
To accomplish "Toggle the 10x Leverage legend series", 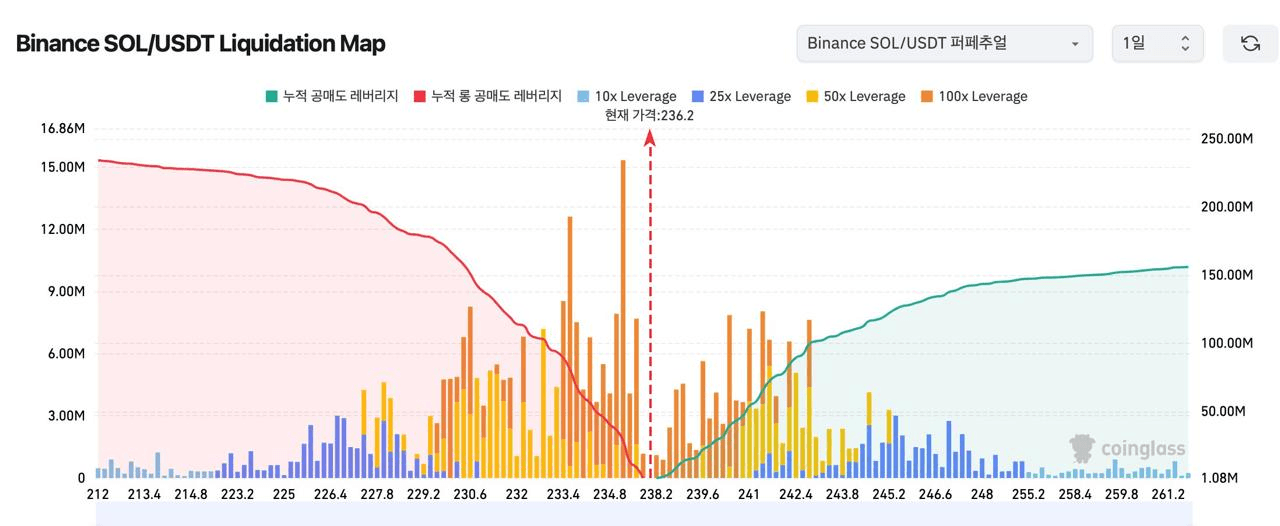I will 626,96.
